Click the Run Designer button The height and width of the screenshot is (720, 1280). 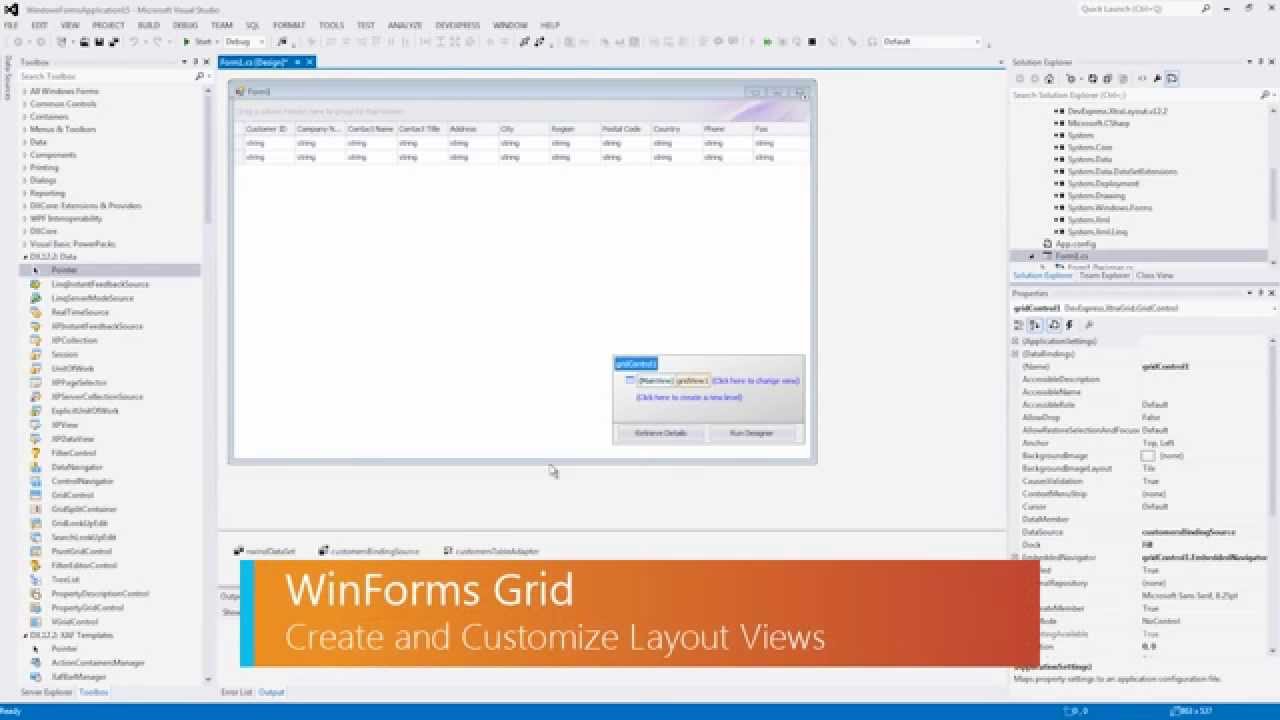(751, 433)
